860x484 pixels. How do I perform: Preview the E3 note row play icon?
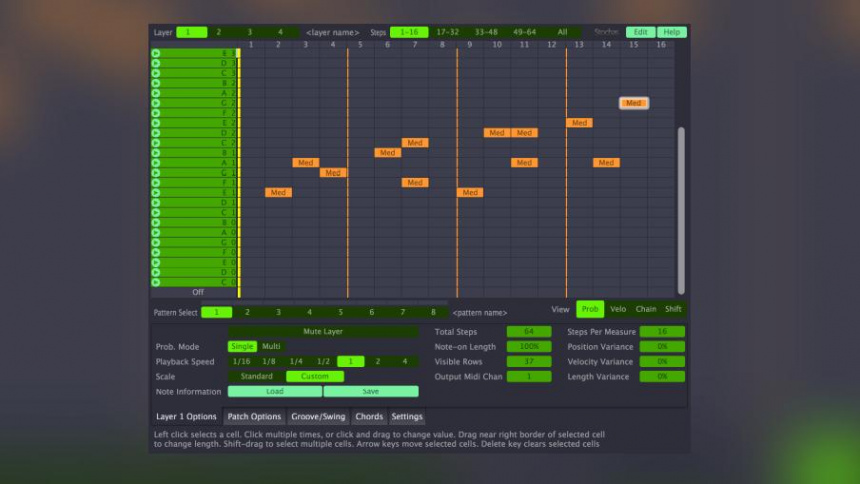[x=156, y=53]
